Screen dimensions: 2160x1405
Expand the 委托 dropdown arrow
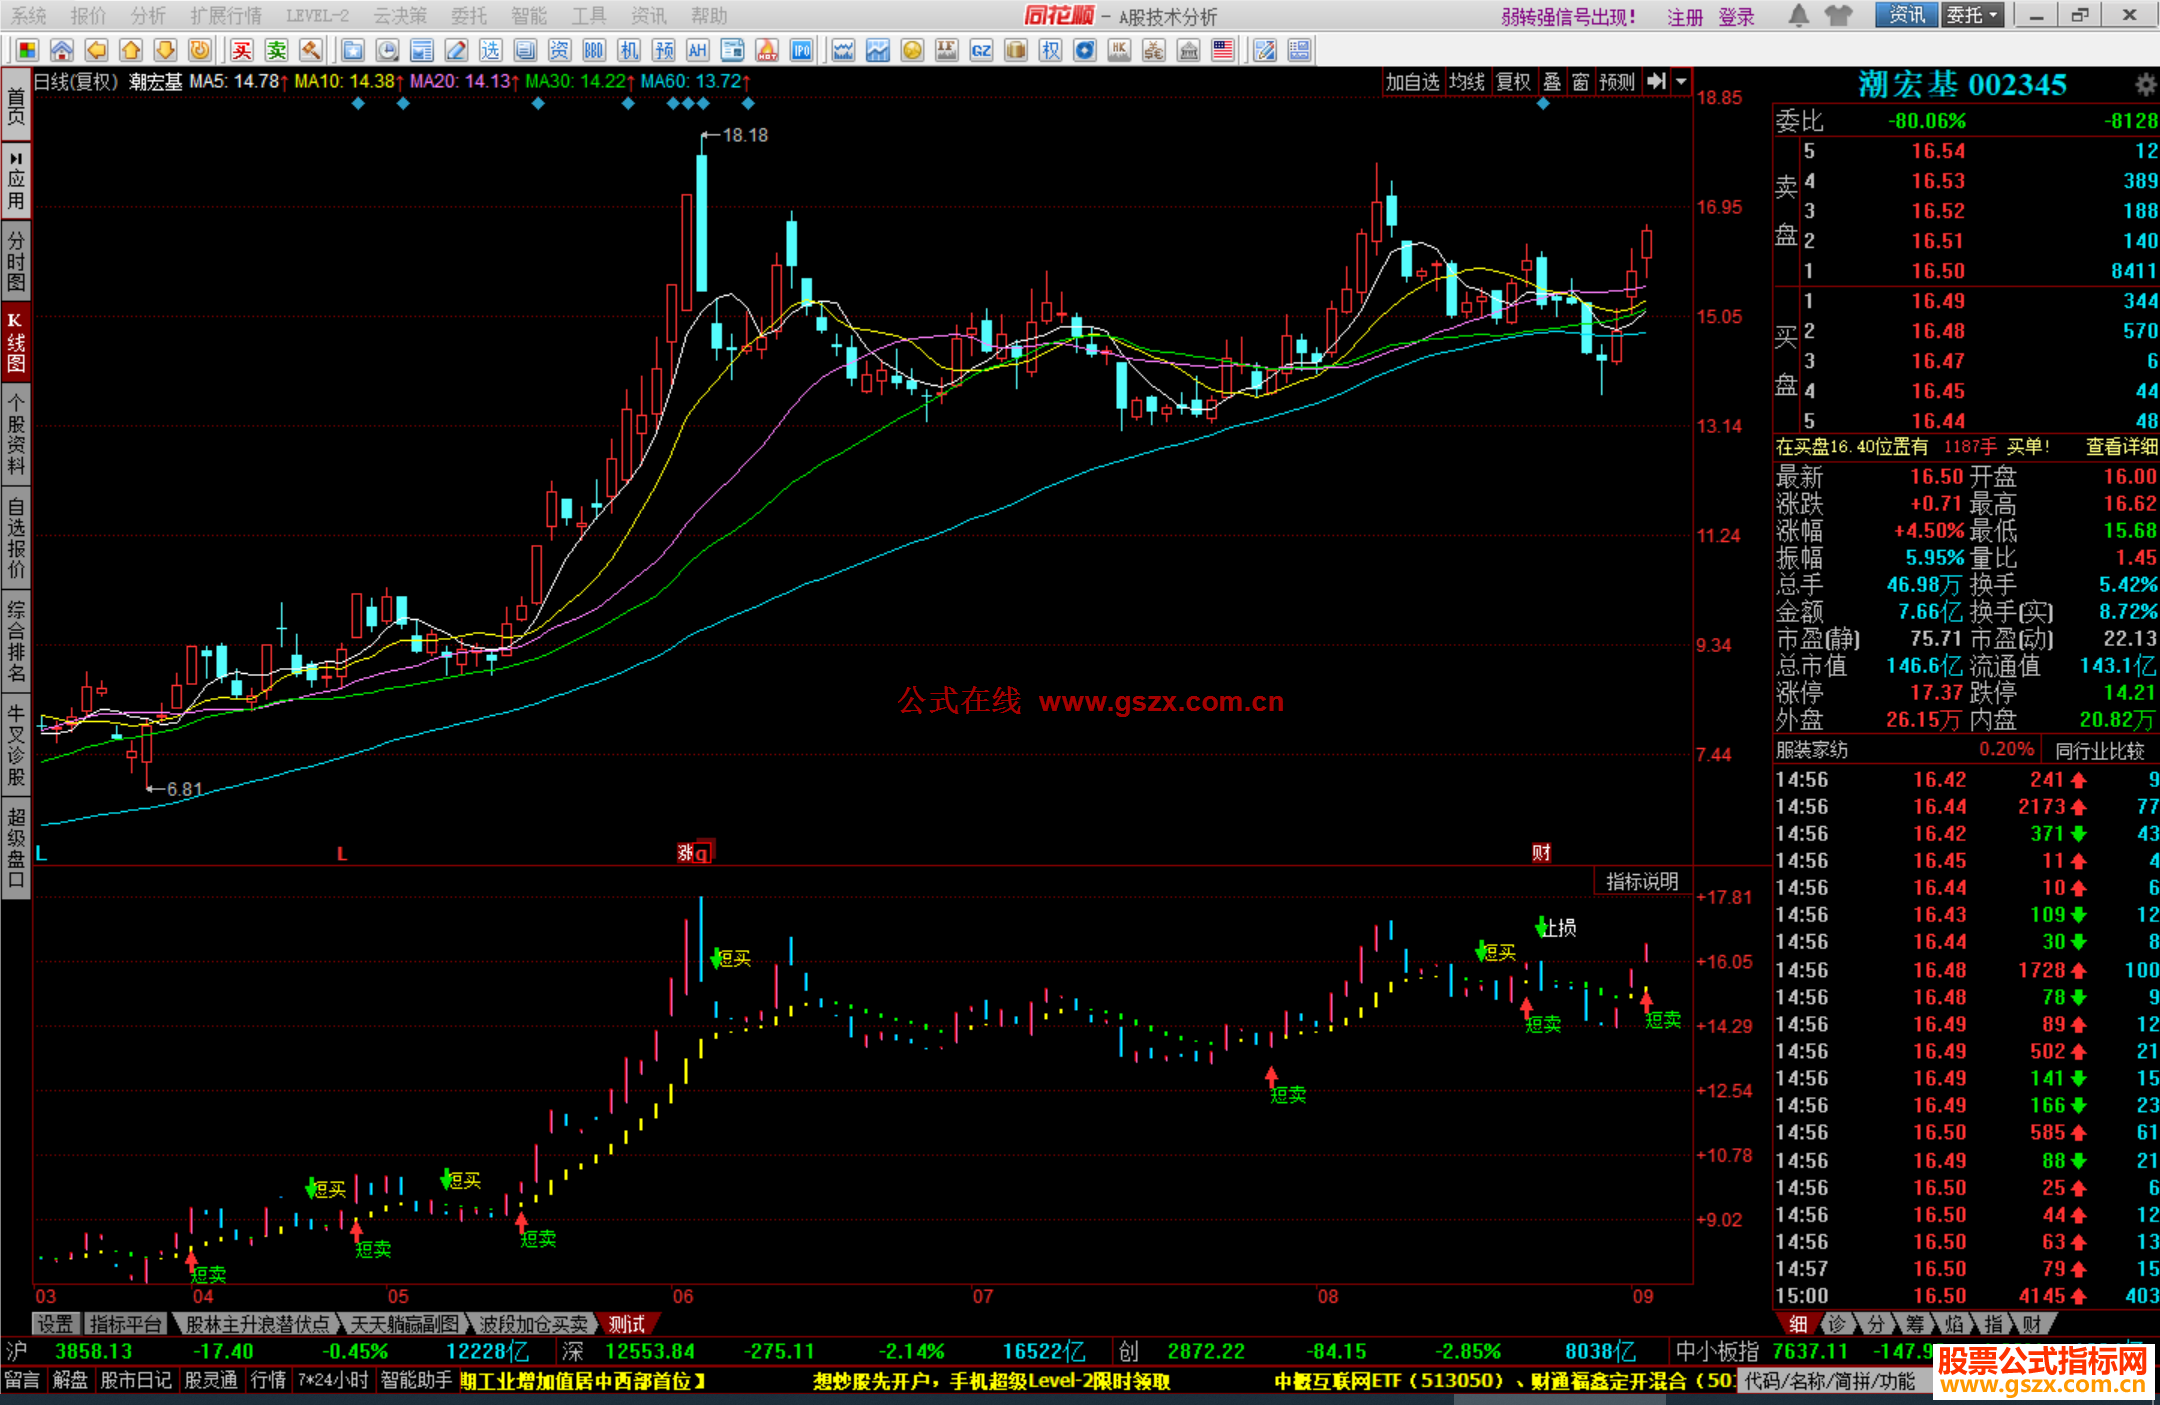(x=1993, y=15)
